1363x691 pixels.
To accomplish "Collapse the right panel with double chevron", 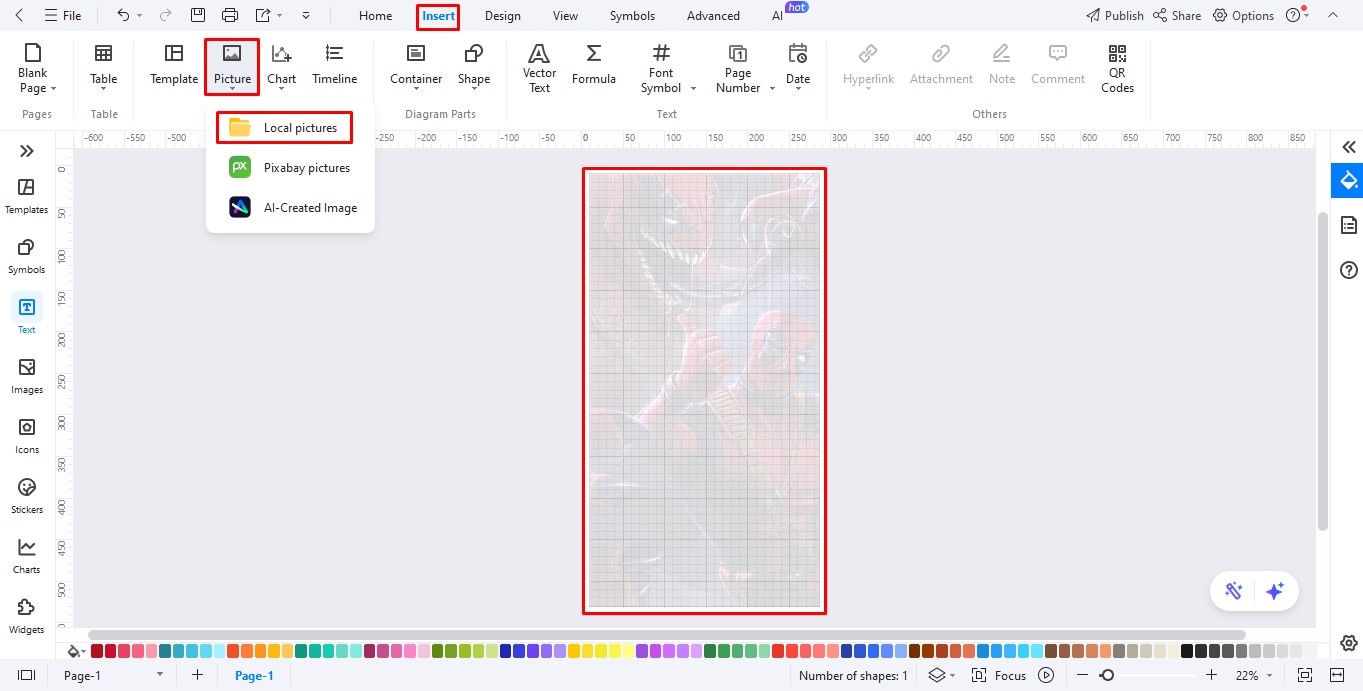I will click(1348, 147).
